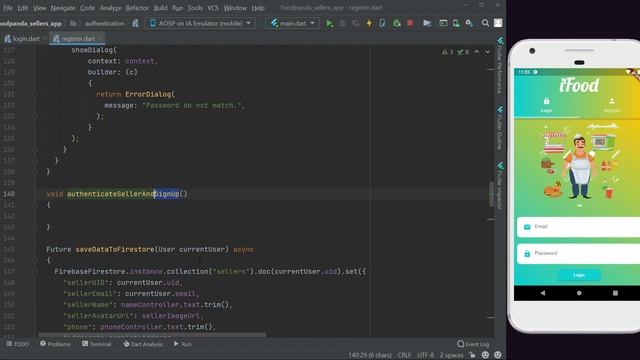The width and height of the screenshot is (640, 360).
Task: Click the read-only lock icon in status bar
Action: tap(472, 355)
